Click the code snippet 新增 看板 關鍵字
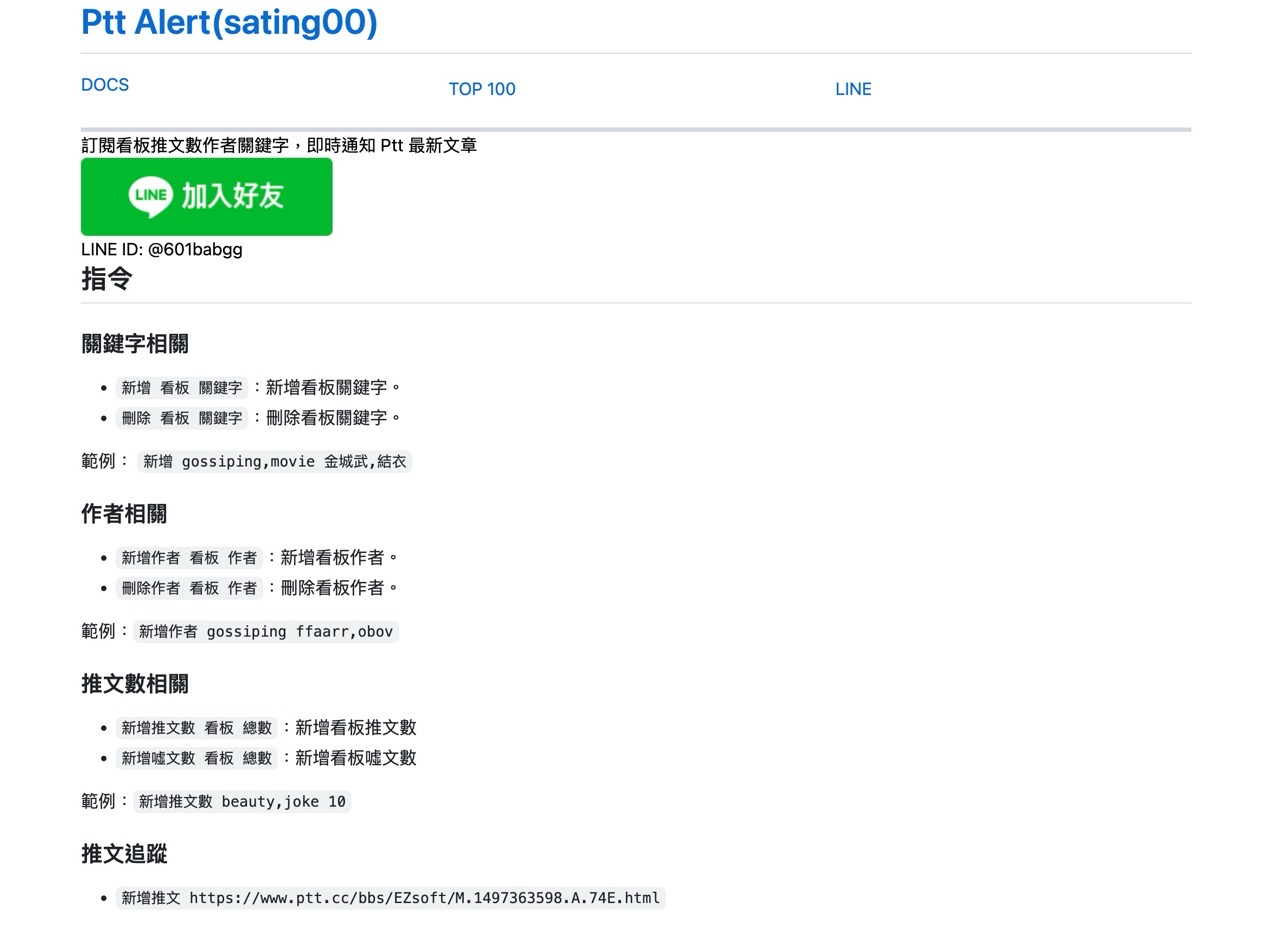1280x932 pixels. click(182, 388)
